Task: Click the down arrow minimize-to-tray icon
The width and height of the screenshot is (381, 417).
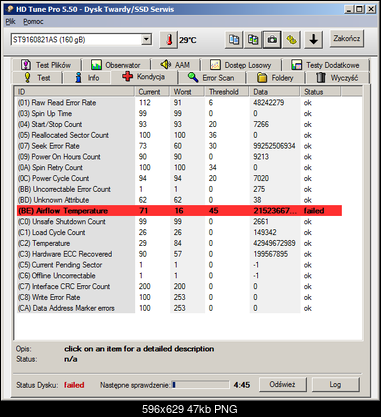Action: coord(313,40)
